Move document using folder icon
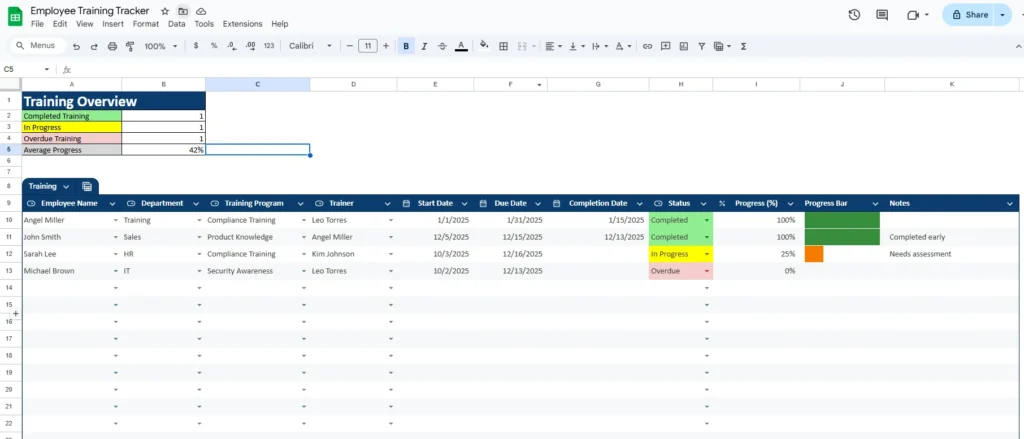The height and width of the screenshot is (439, 1024). point(183,11)
